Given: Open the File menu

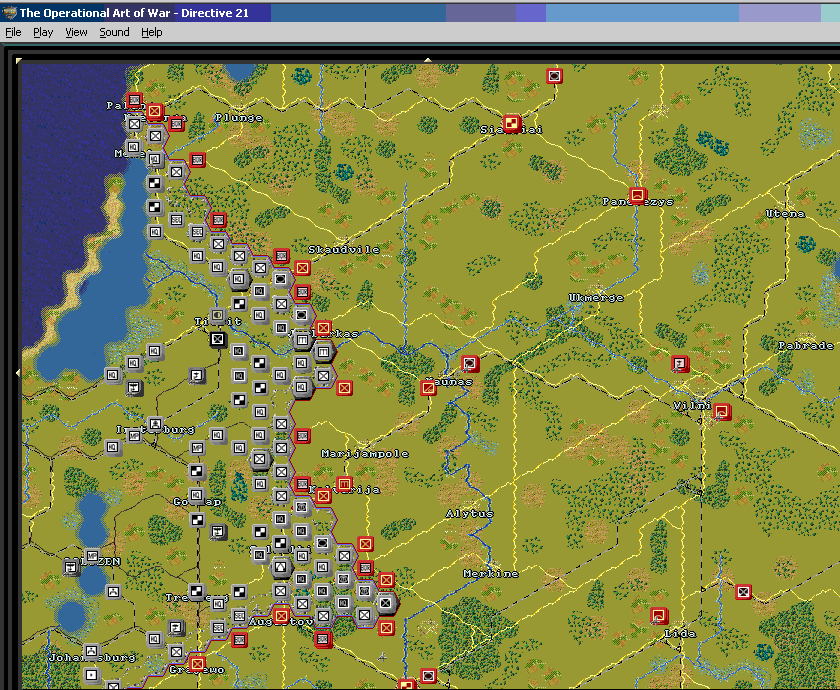Looking at the screenshot, I should coord(13,32).
